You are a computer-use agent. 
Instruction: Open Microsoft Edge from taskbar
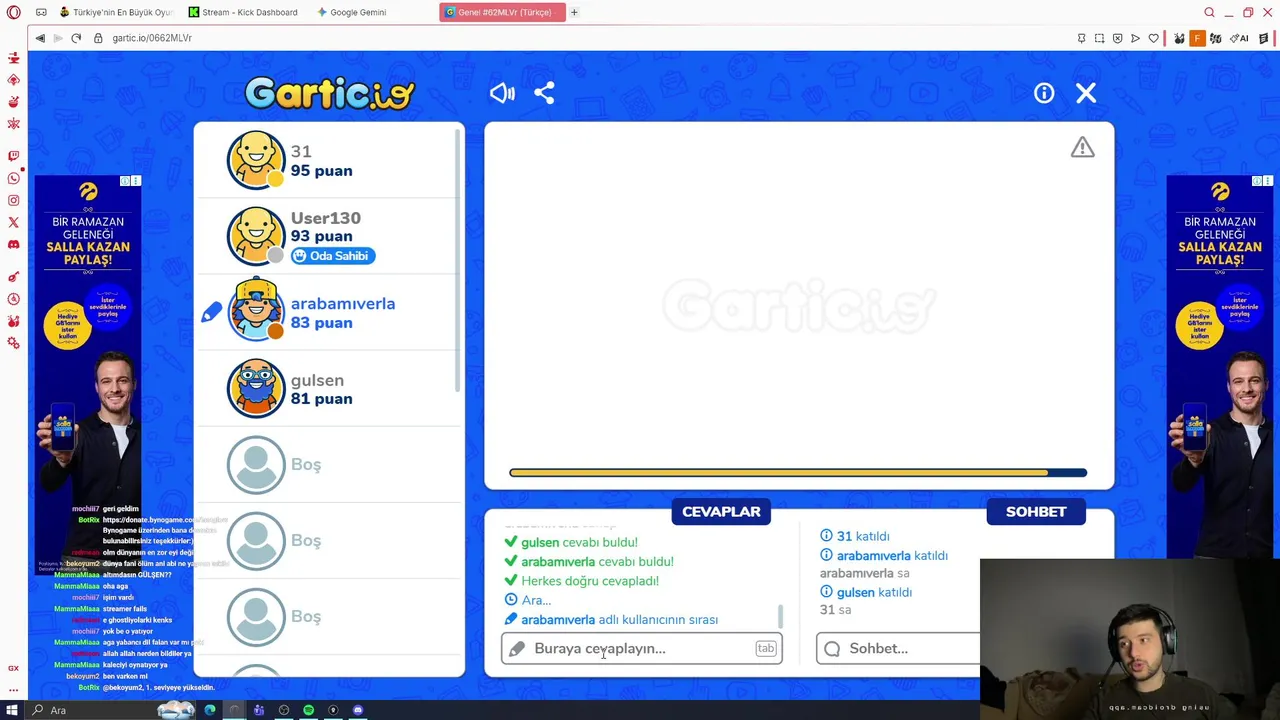pos(210,710)
